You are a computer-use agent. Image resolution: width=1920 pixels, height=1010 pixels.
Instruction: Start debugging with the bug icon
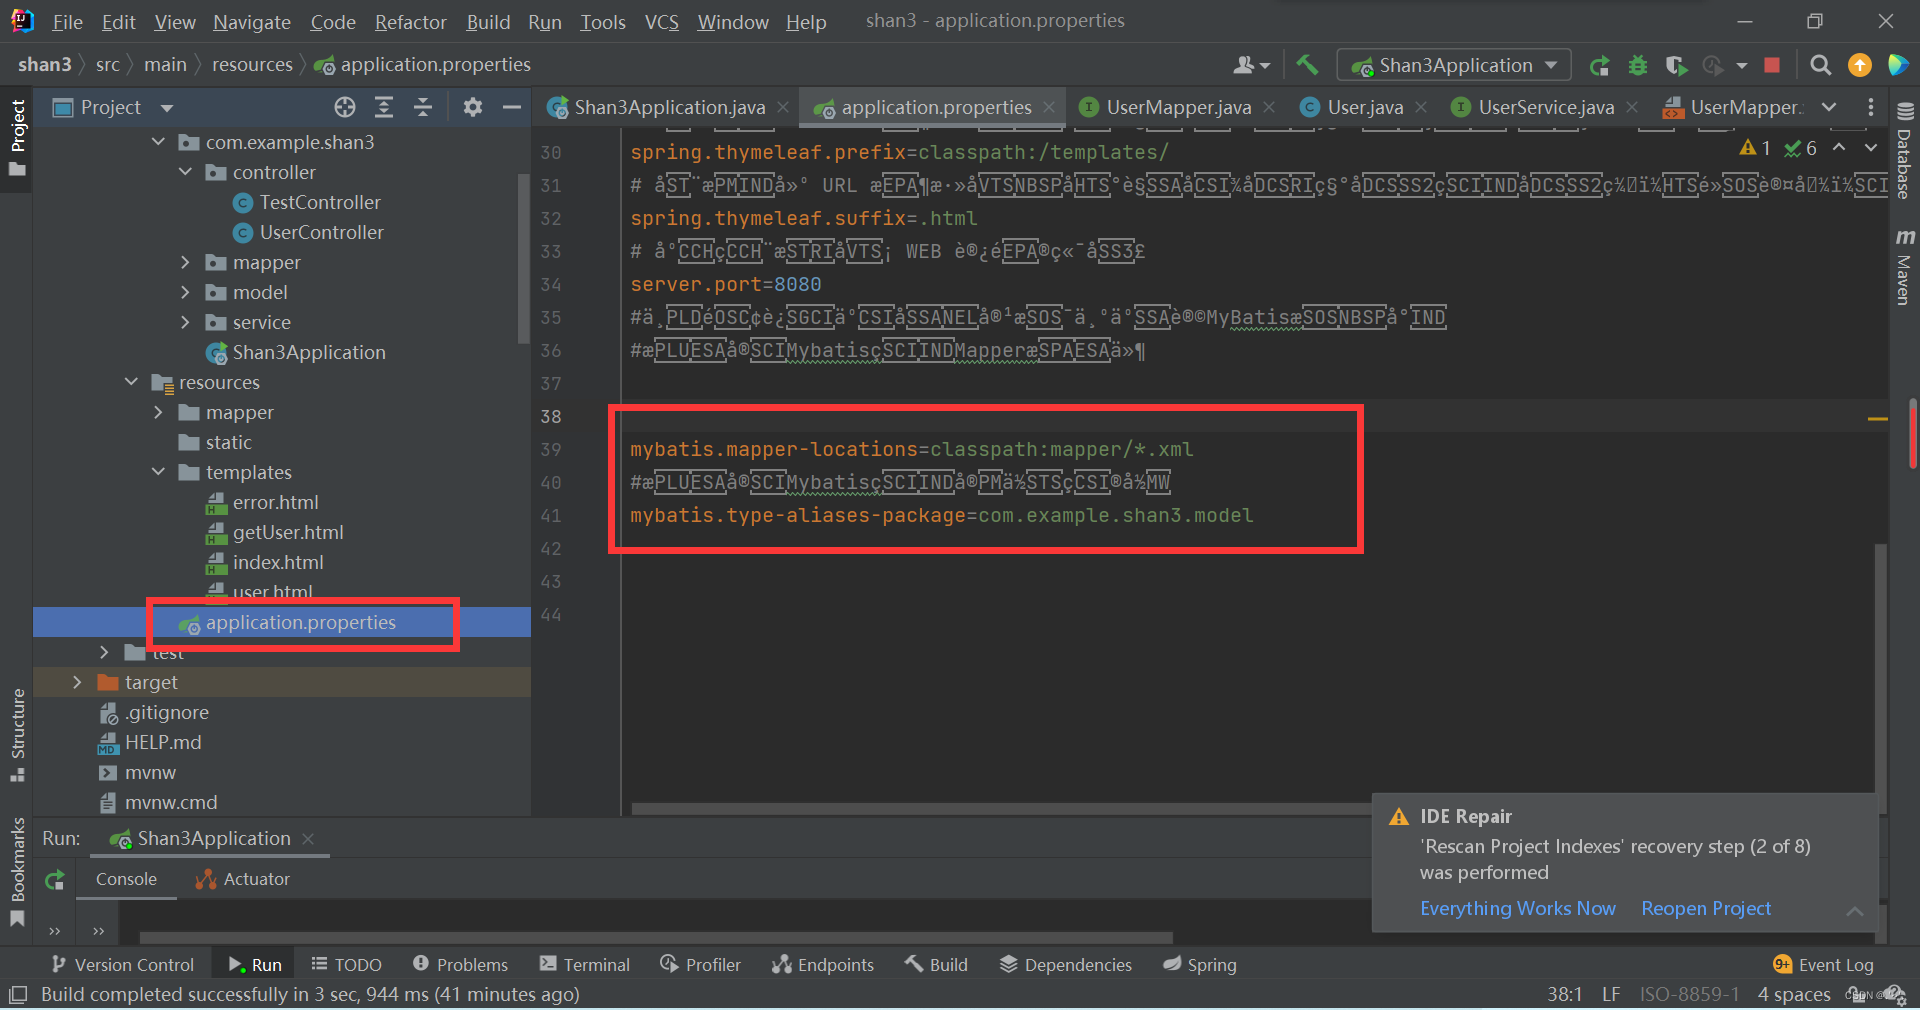[1638, 65]
